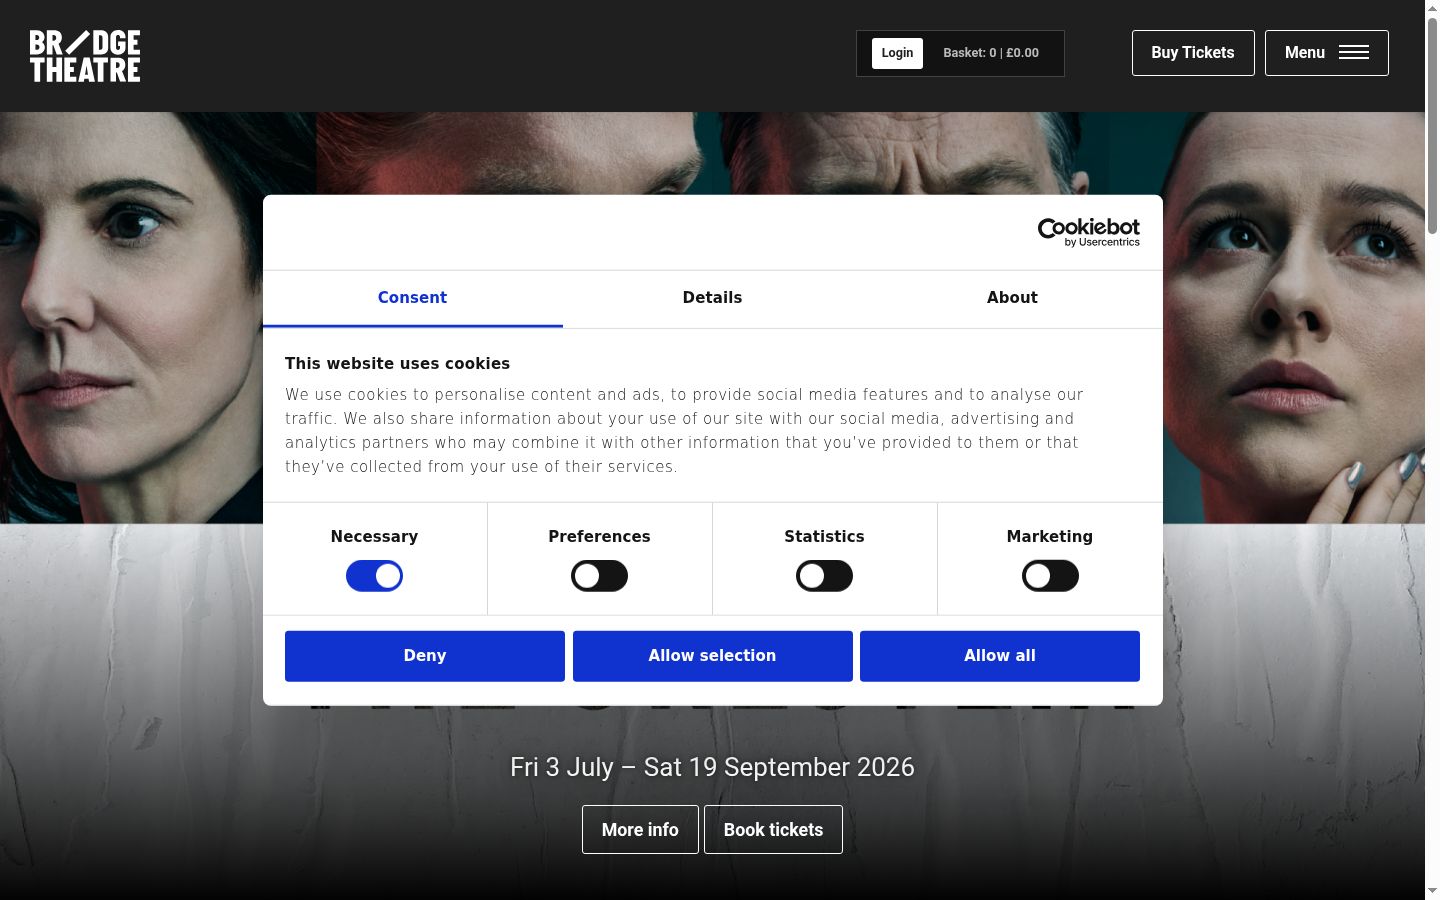Click the Bridge Theatre logo
The width and height of the screenshot is (1440, 900).
(85, 56)
